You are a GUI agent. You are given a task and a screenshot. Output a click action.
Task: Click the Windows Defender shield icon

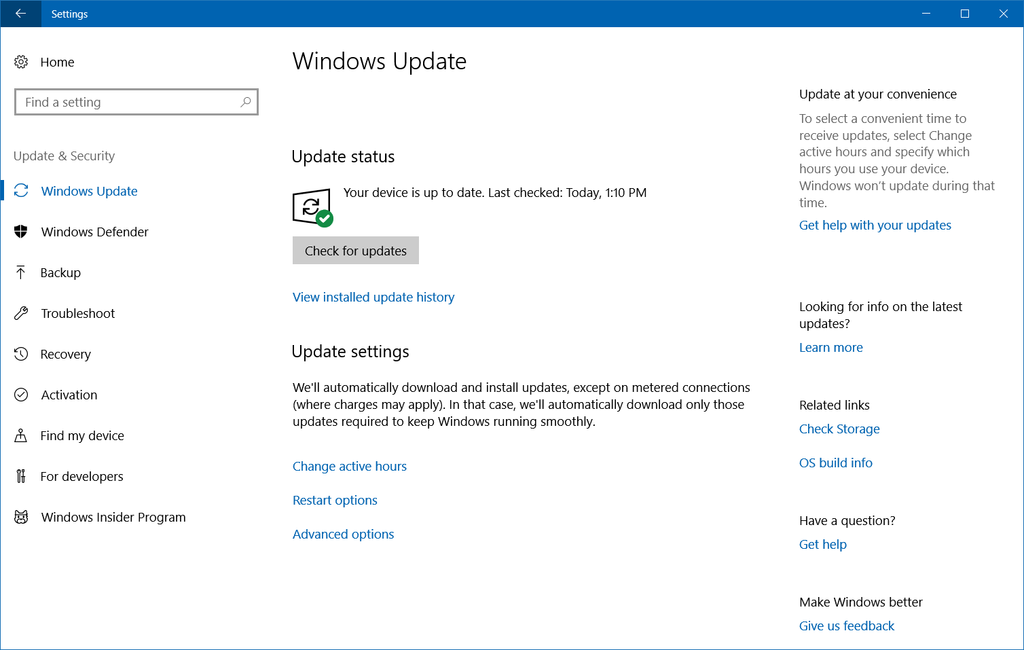click(21, 232)
